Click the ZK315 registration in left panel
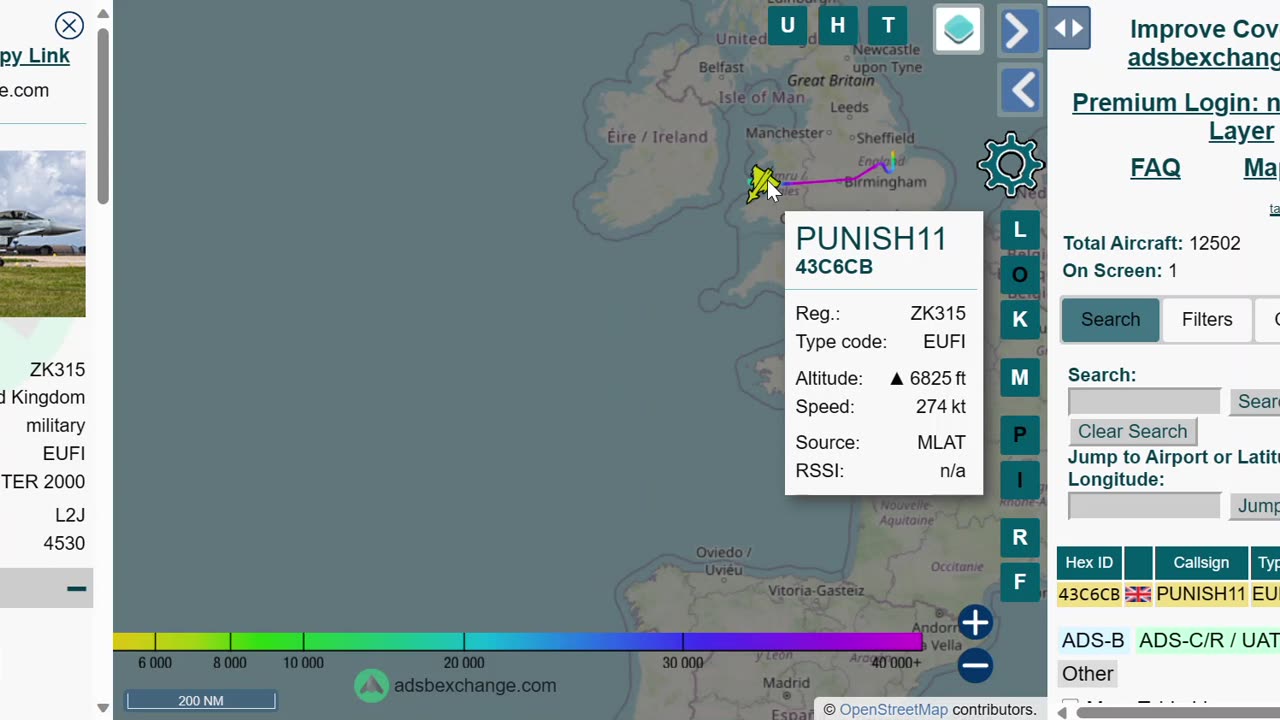This screenshot has width=1280, height=720. pyautogui.click(x=57, y=370)
